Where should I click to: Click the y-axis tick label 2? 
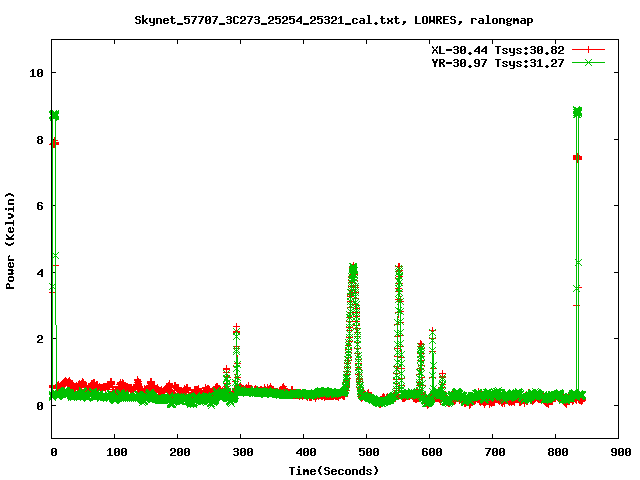40,339
